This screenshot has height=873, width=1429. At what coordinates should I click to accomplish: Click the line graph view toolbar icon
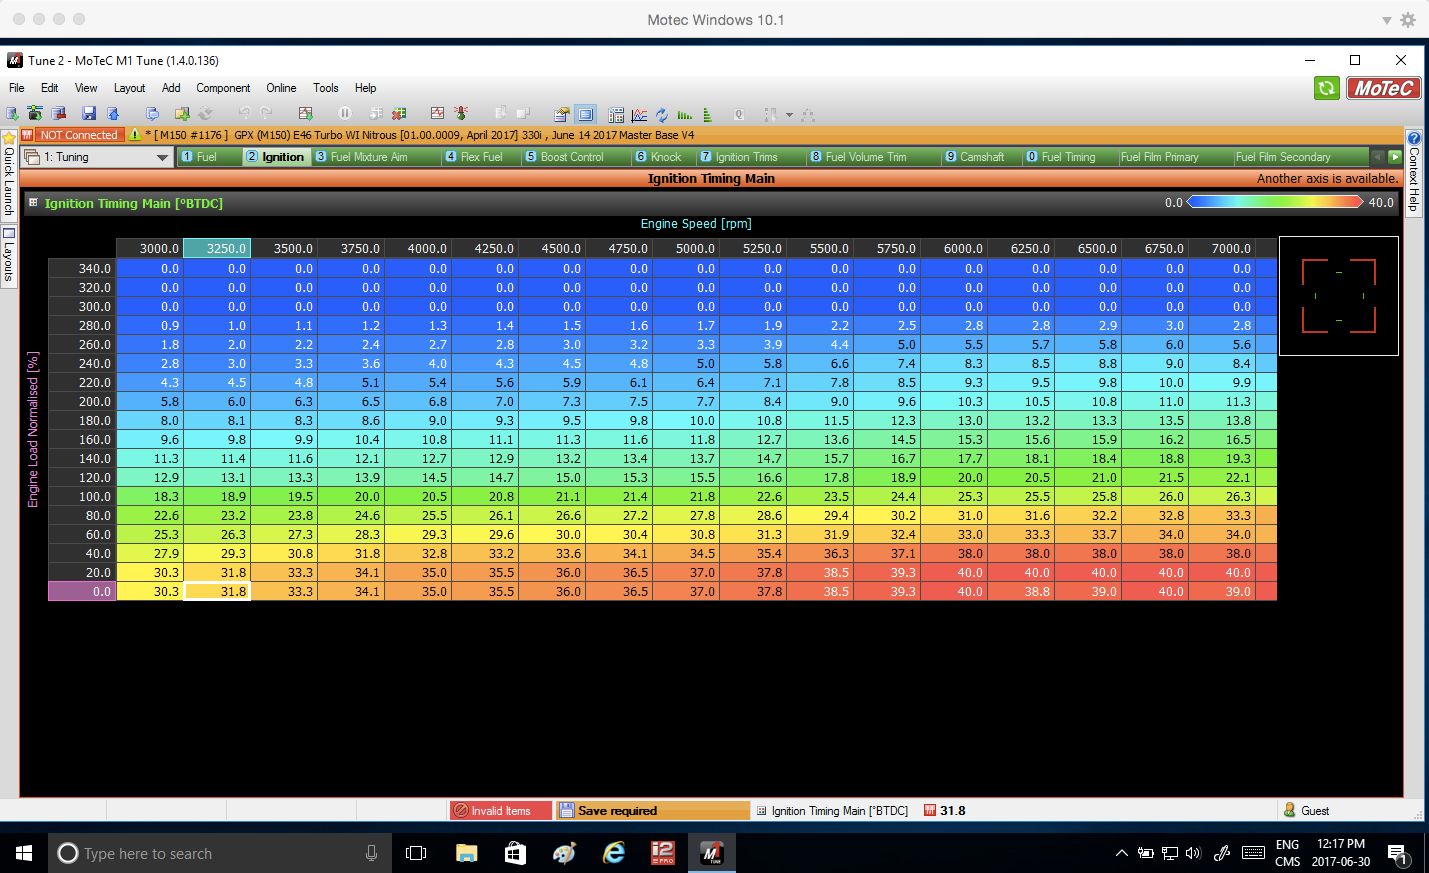coord(639,115)
